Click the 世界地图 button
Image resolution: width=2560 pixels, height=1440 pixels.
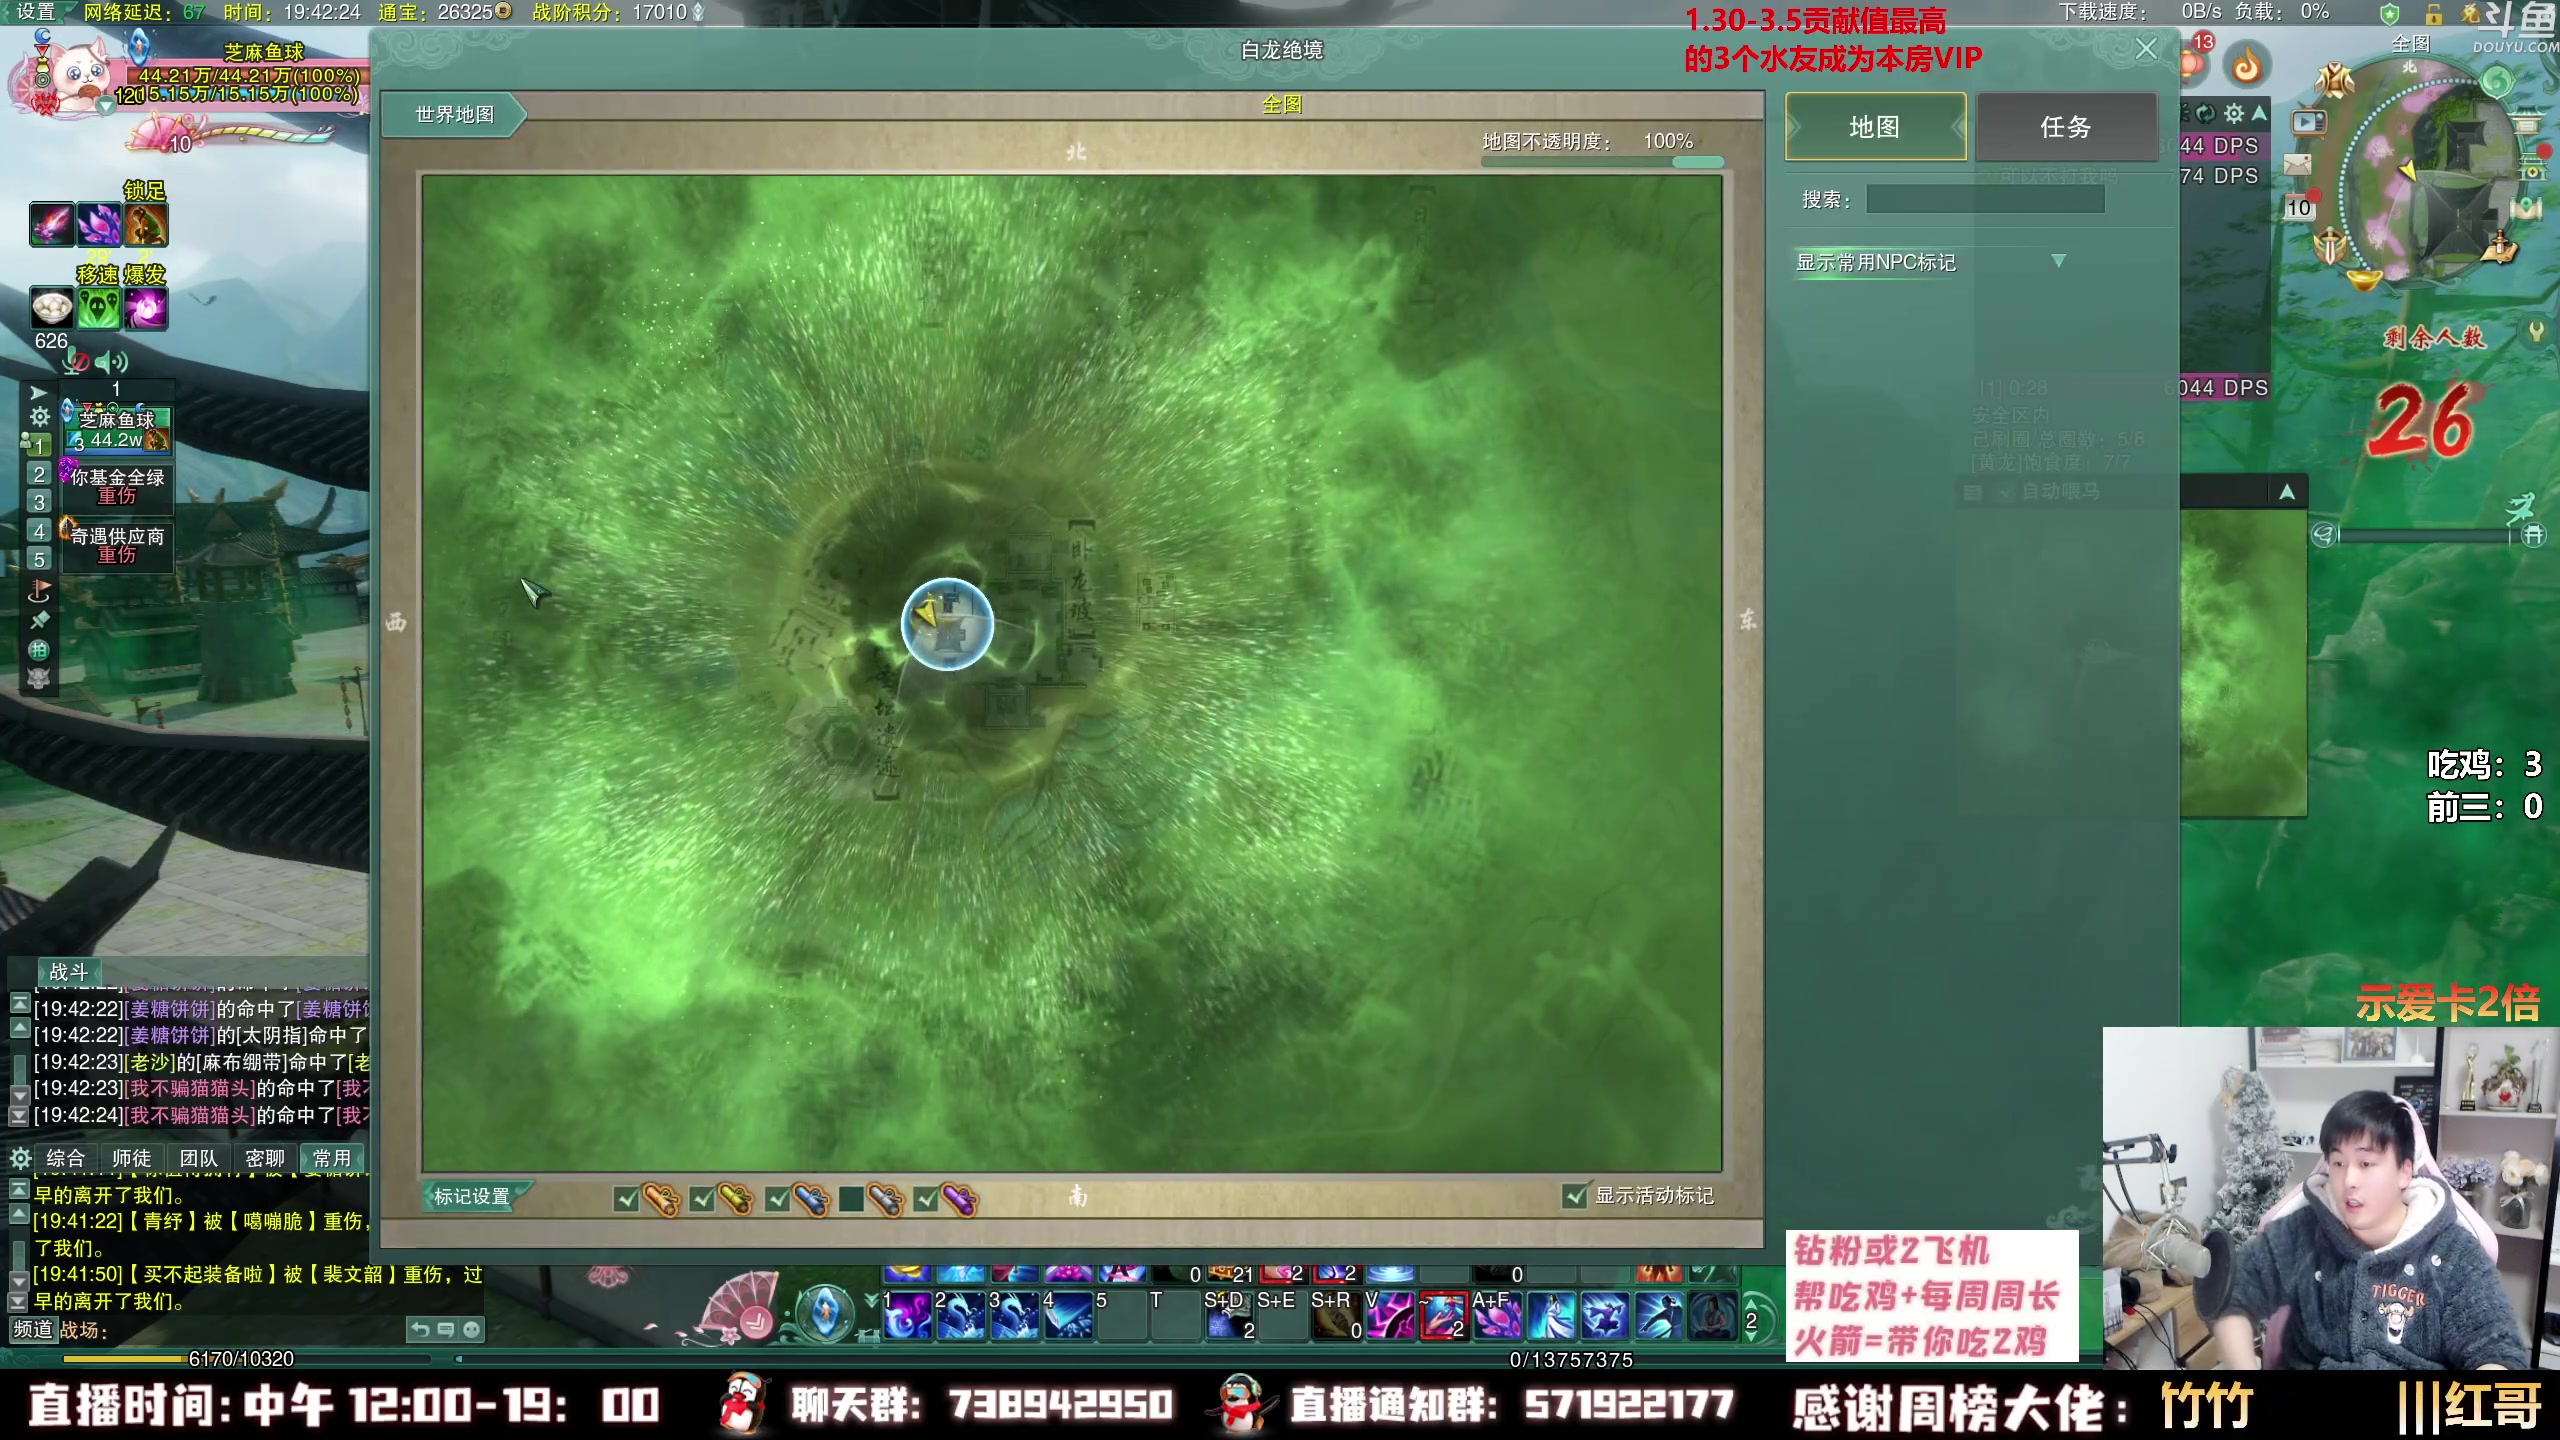pyautogui.click(x=455, y=115)
